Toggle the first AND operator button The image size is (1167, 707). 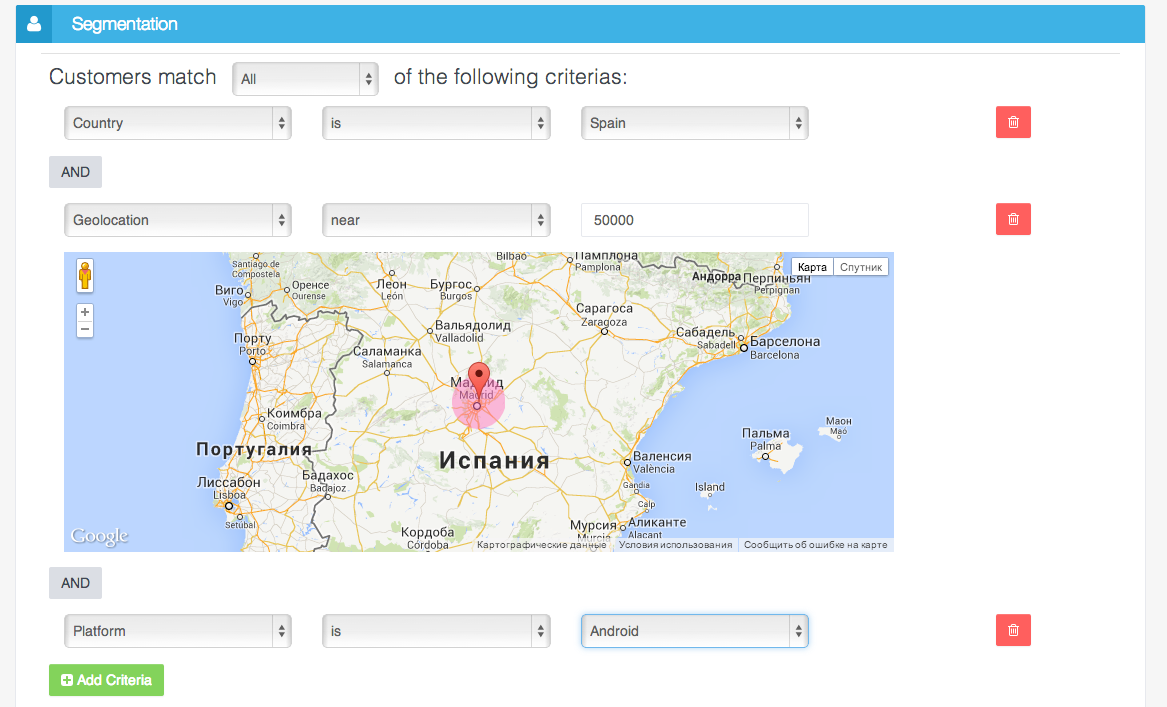point(75,172)
